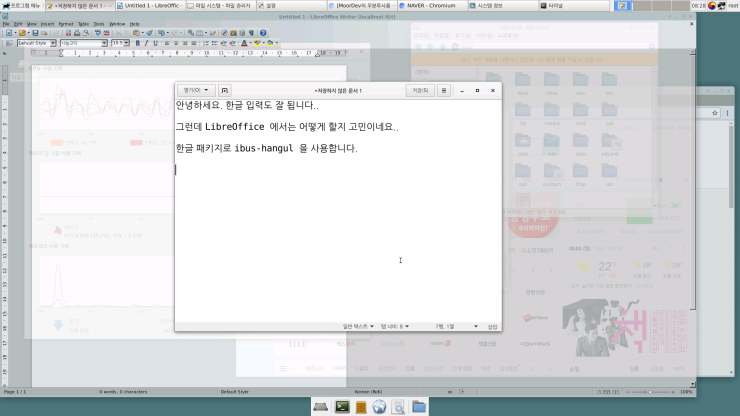Switch to 터미널 taskbar window
The image size is (740, 416).
573,6
